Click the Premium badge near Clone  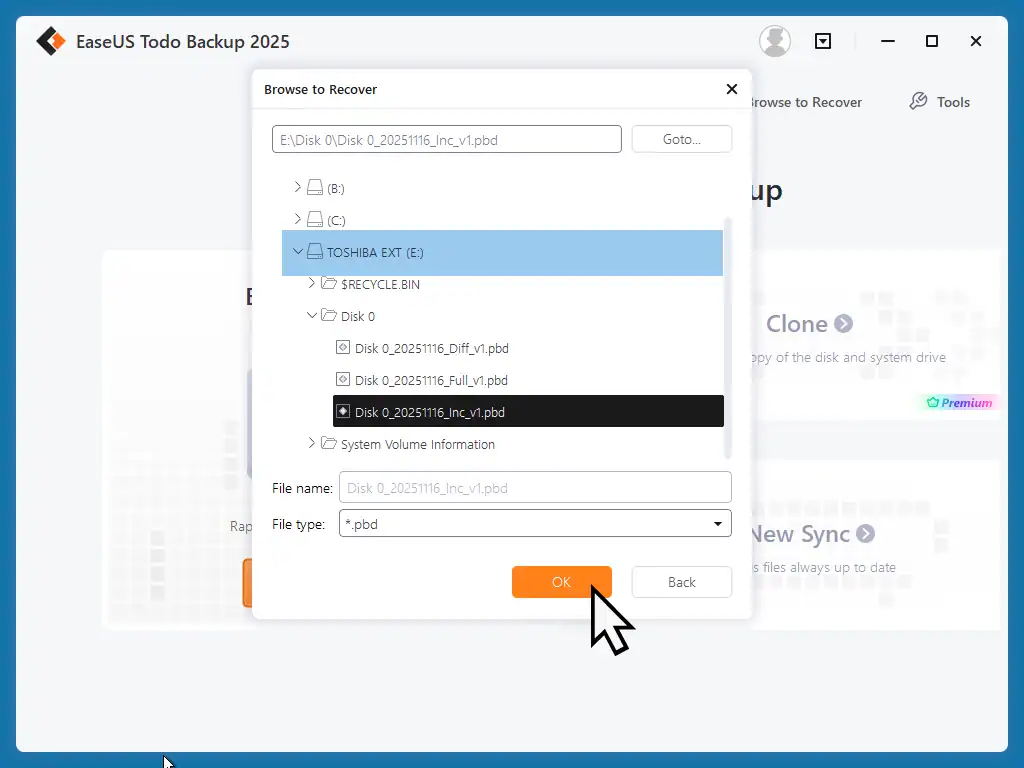click(x=957, y=402)
